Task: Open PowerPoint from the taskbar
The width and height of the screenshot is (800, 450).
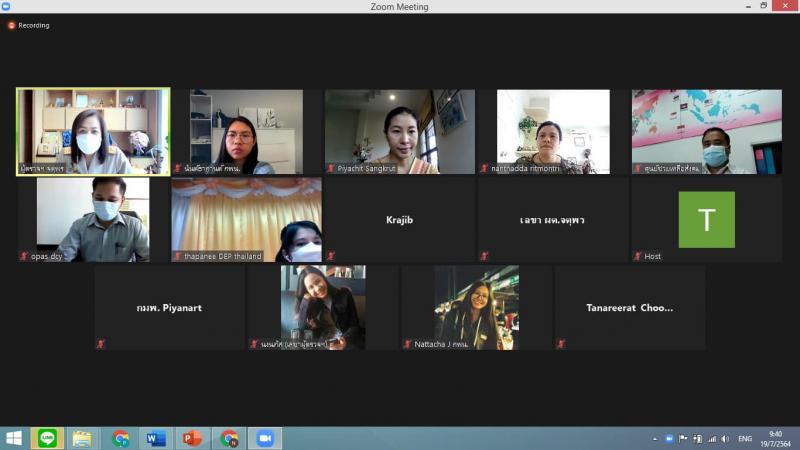Action: pos(192,438)
